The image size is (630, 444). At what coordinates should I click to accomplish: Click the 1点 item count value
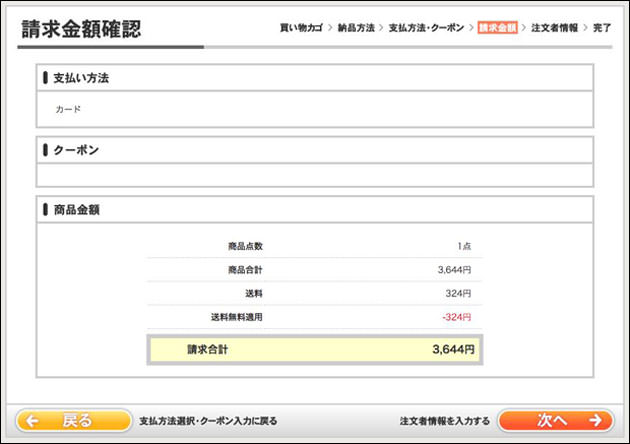point(464,246)
